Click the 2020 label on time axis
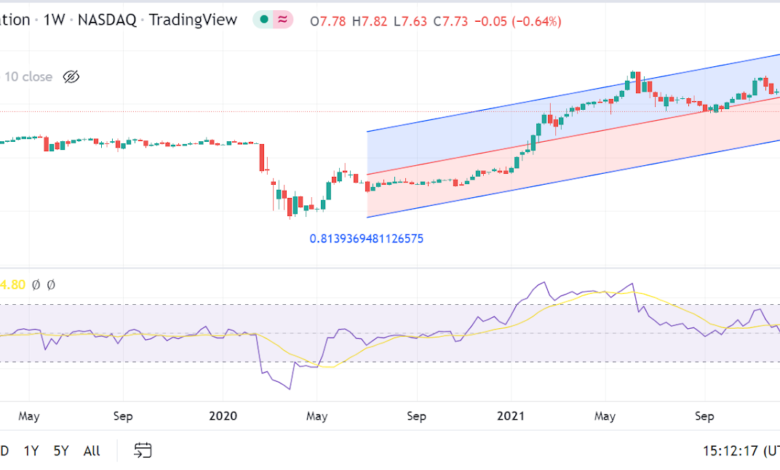Image resolution: width=780 pixels, height=470 pixels. coord(224,415)
